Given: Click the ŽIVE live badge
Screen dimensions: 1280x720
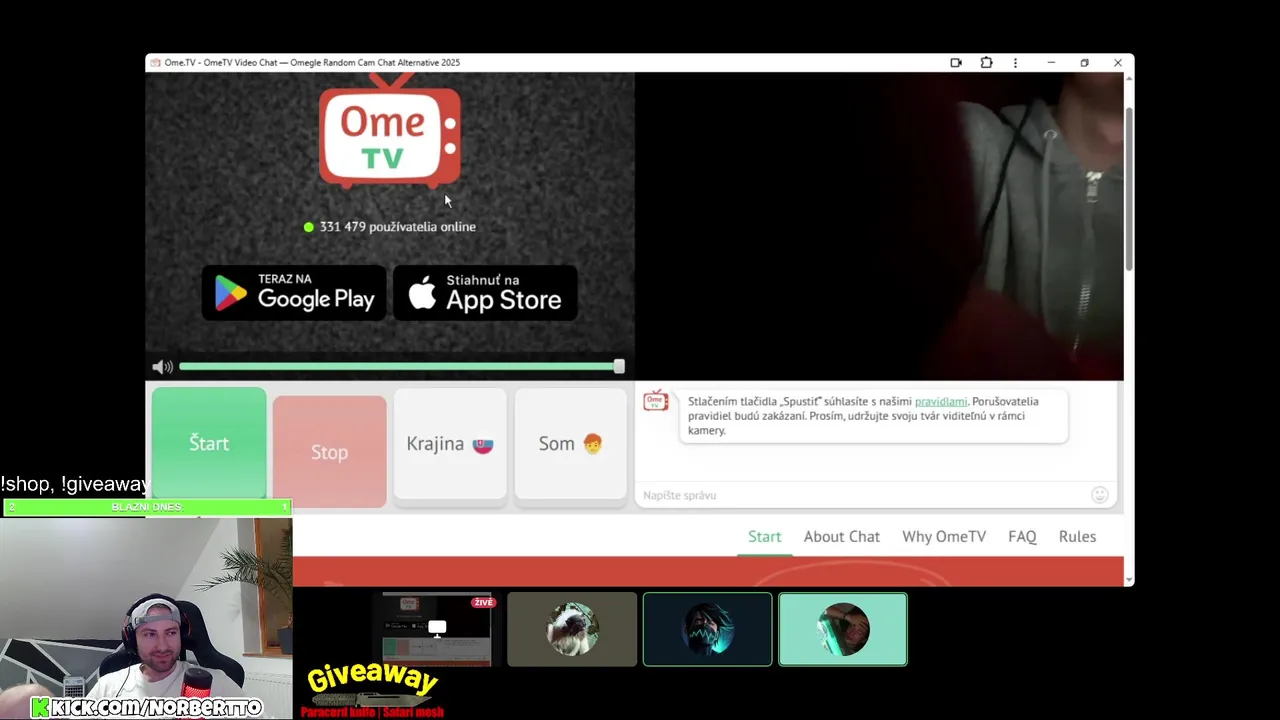Looking at the screenshot, I should (484, 602).
